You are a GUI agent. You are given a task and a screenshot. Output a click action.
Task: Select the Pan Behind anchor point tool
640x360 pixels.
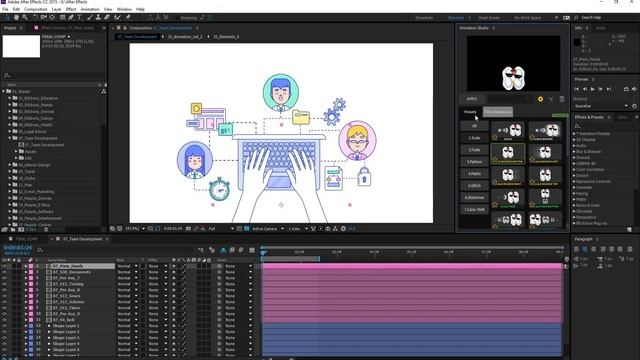coord(52,18)
